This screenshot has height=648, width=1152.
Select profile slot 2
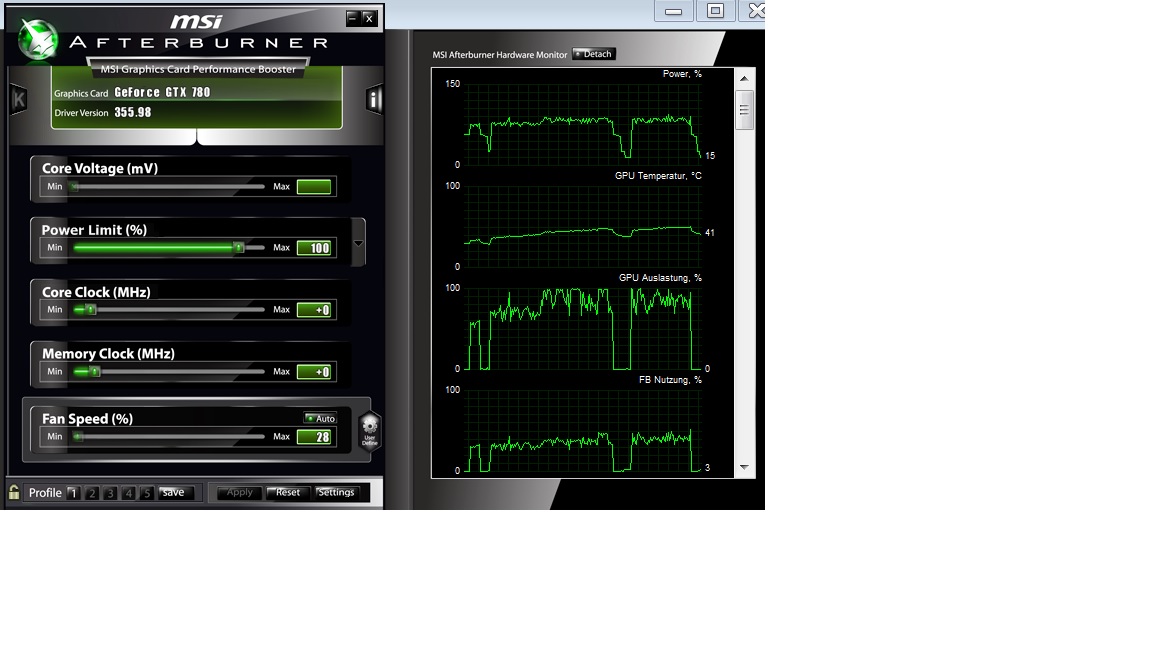click(92, 493)
